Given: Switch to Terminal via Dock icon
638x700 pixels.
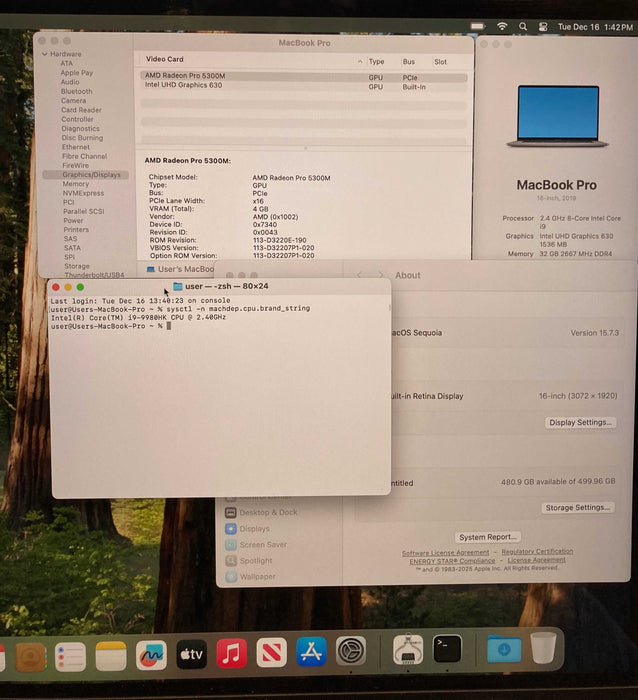Looking at the screenshot, I should (x=447, y=649).
